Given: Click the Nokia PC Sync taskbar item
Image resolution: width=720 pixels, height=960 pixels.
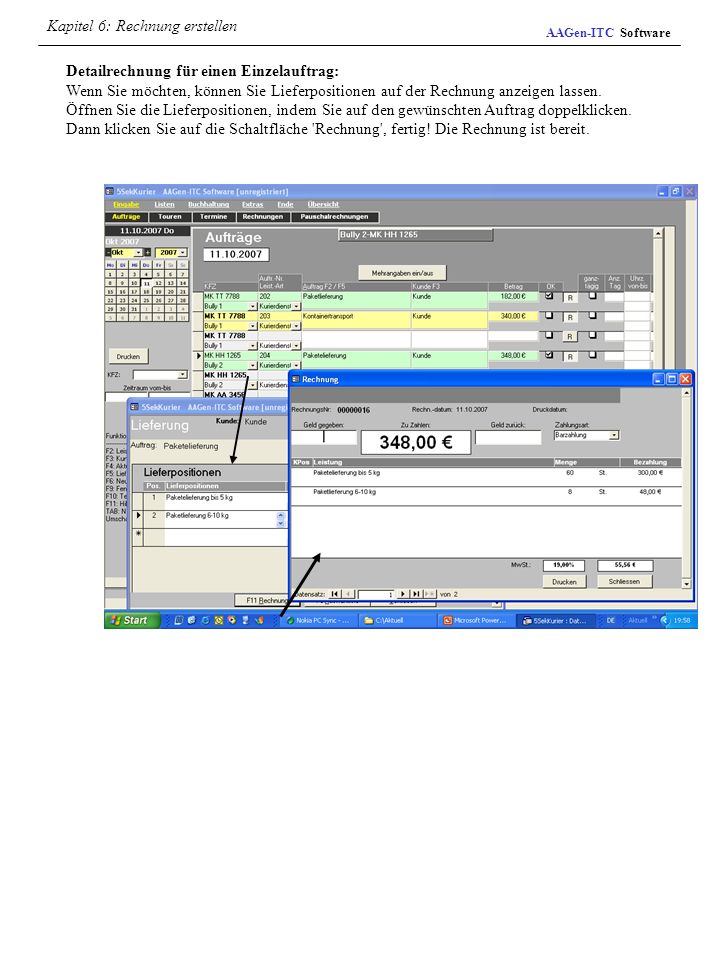Looking at the screenshot, I should 318,620.
